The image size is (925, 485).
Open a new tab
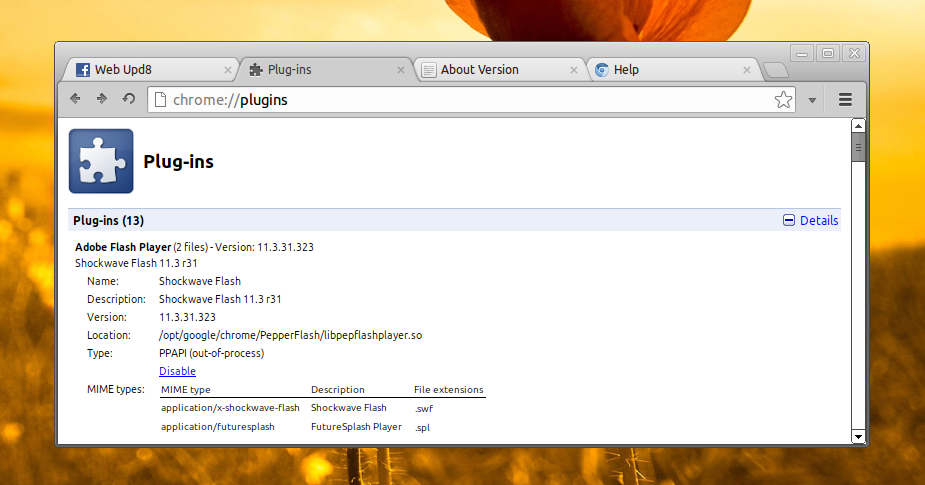tap(776, 71)
